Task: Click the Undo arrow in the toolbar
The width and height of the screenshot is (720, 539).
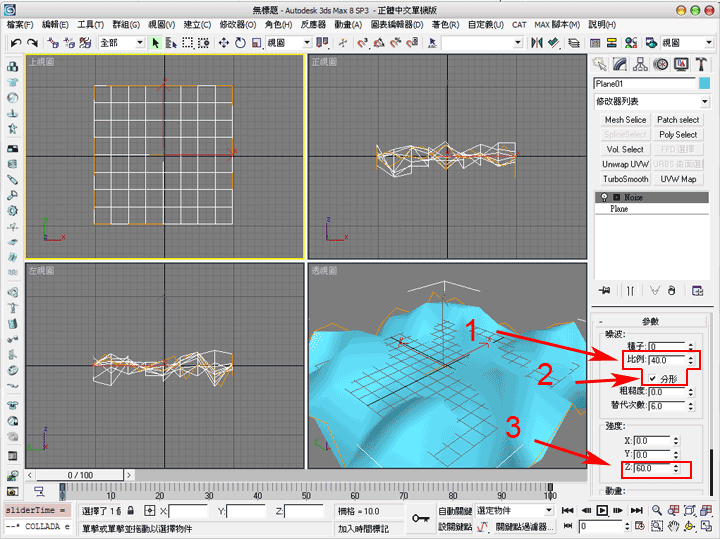Action: click(16, 43)
